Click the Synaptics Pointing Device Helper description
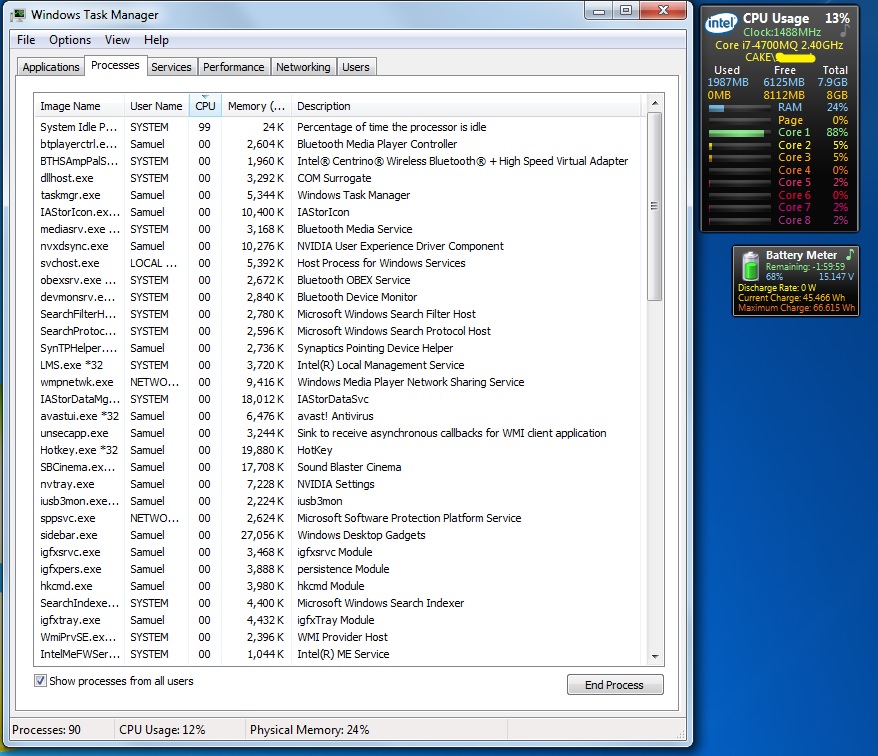Screen dimensions: 878x756 375,348
